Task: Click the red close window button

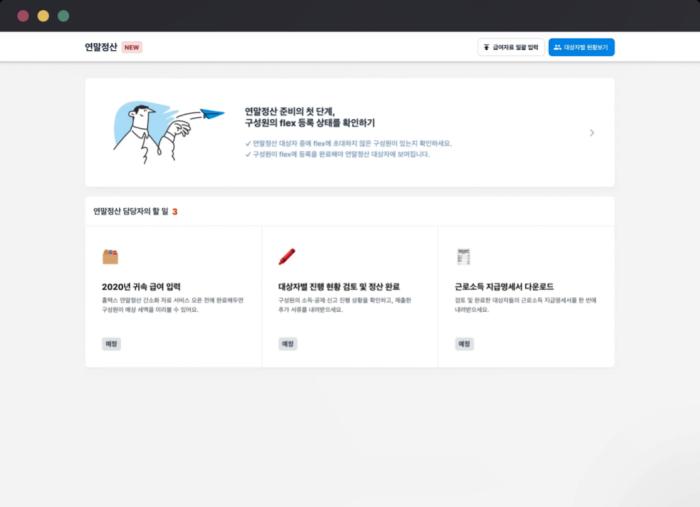Action: pyautogui.click(x=23, y=16)
